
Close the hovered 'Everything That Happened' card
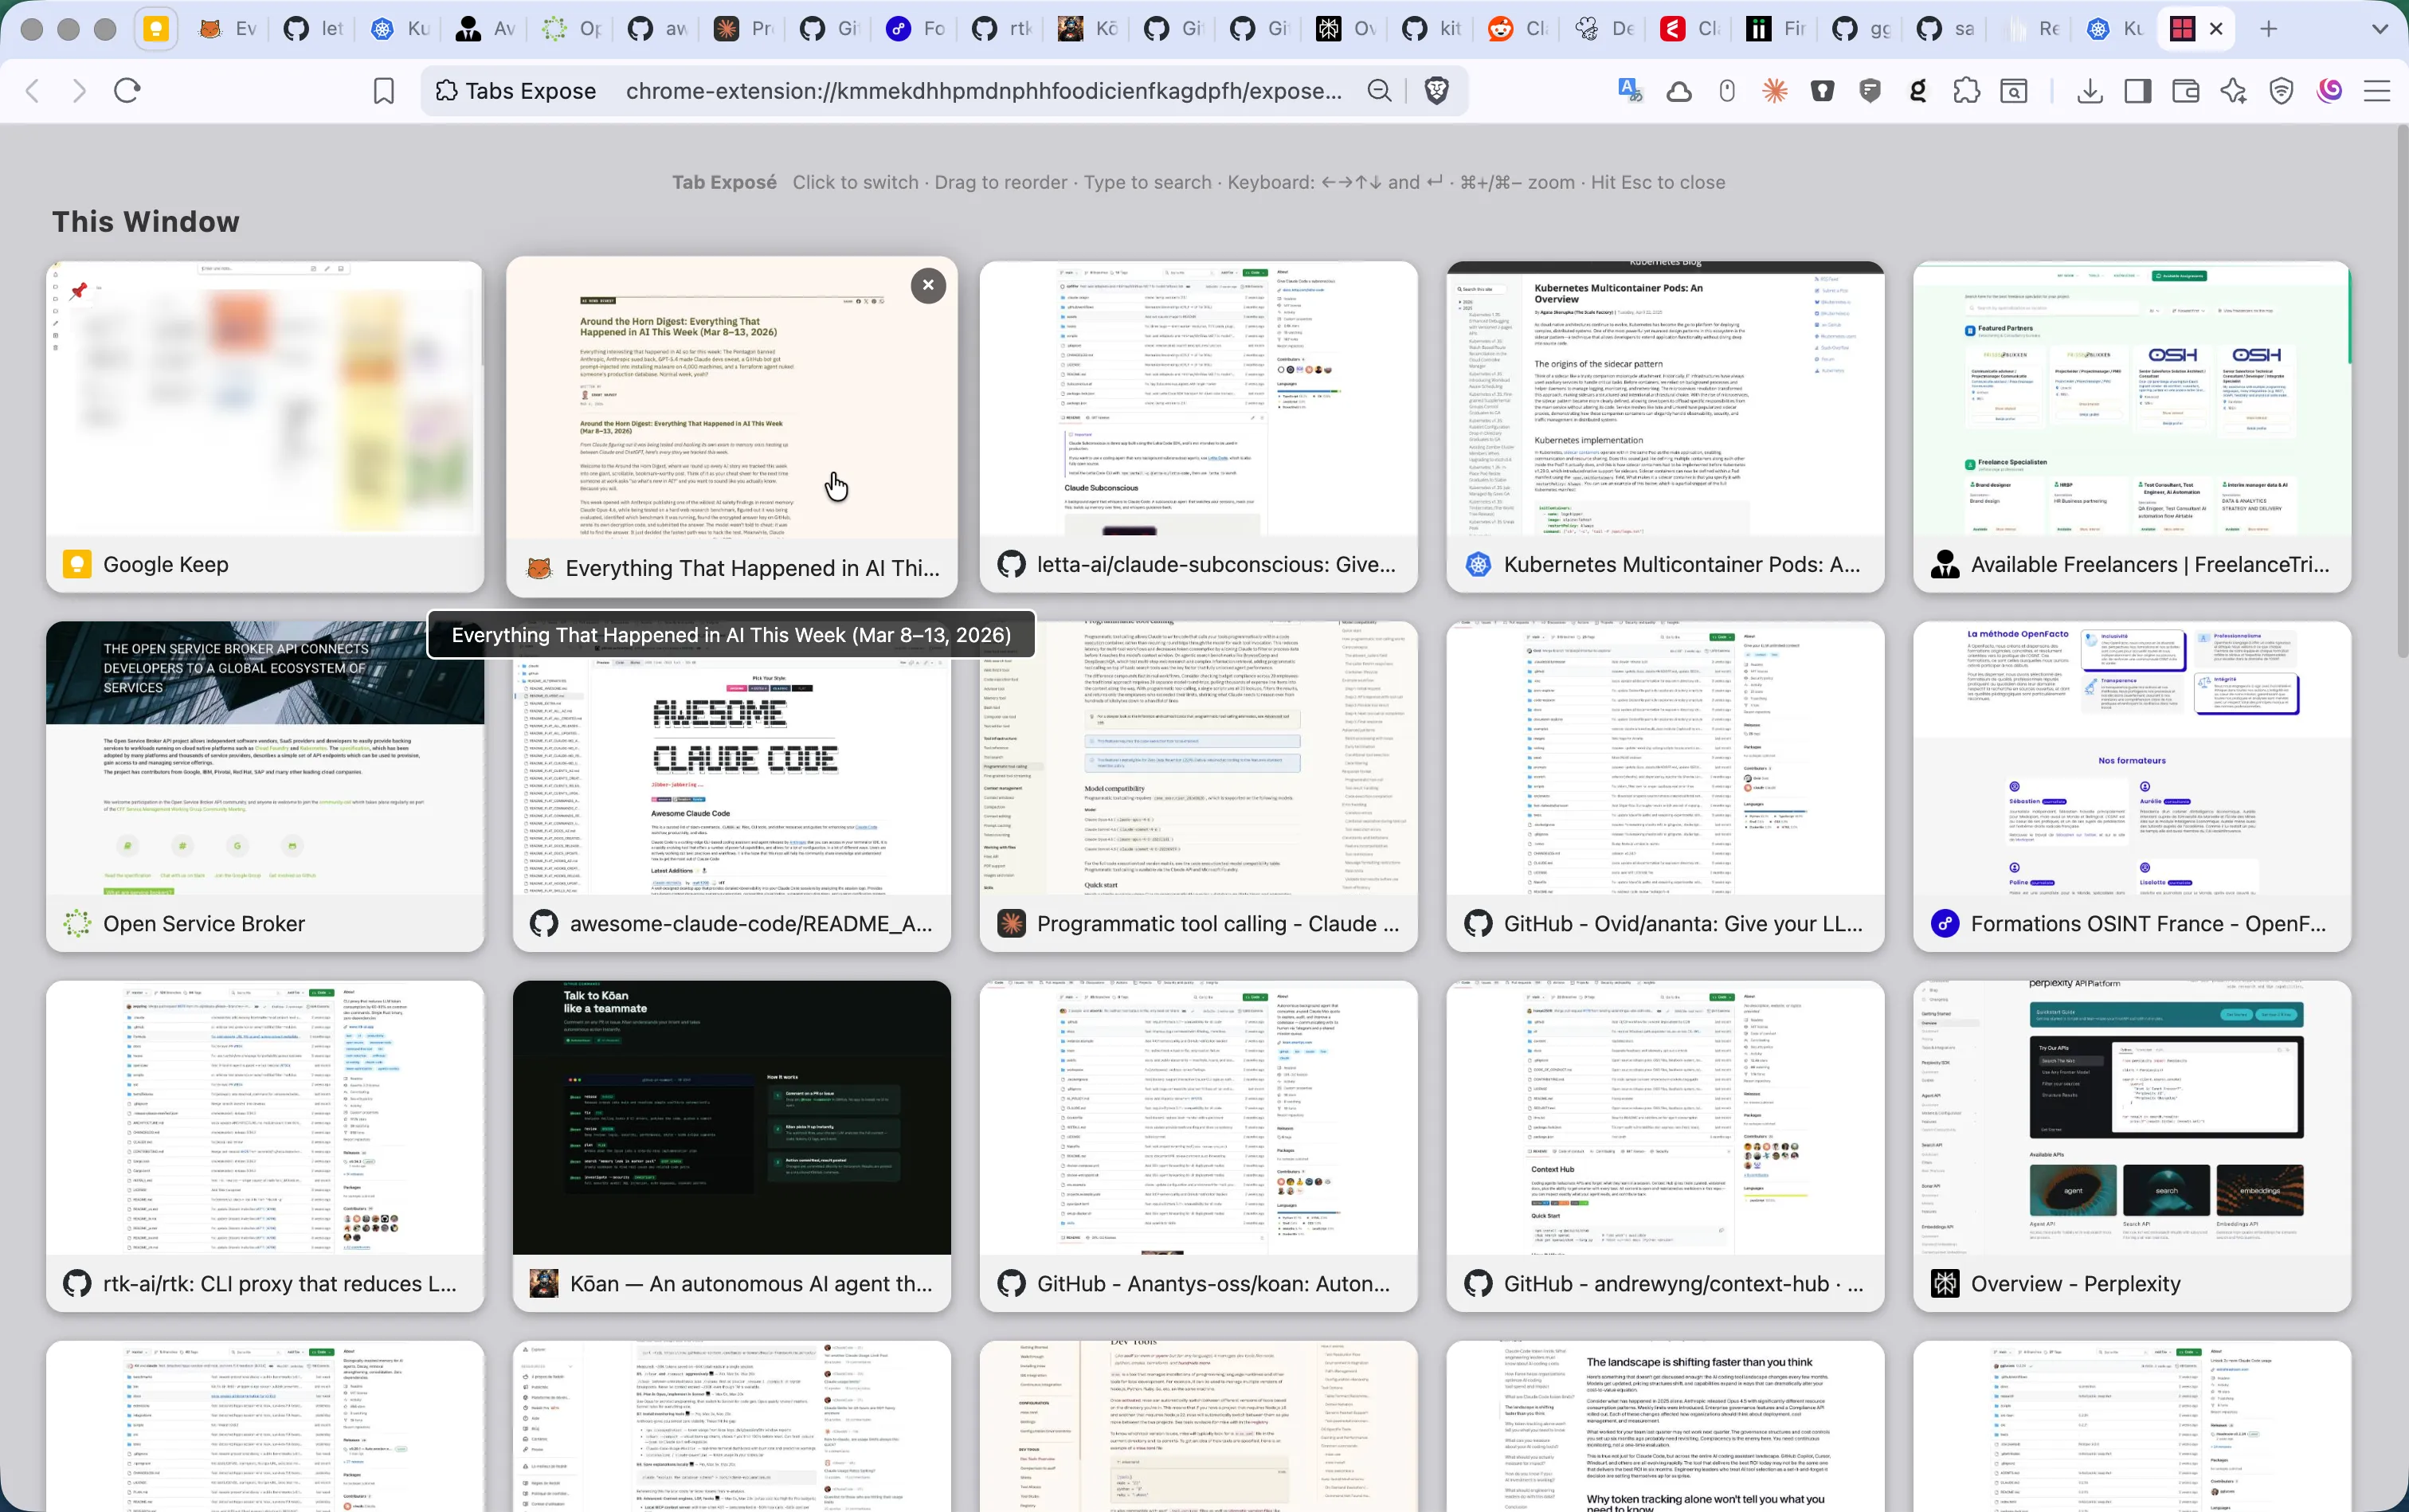(928, 285)
